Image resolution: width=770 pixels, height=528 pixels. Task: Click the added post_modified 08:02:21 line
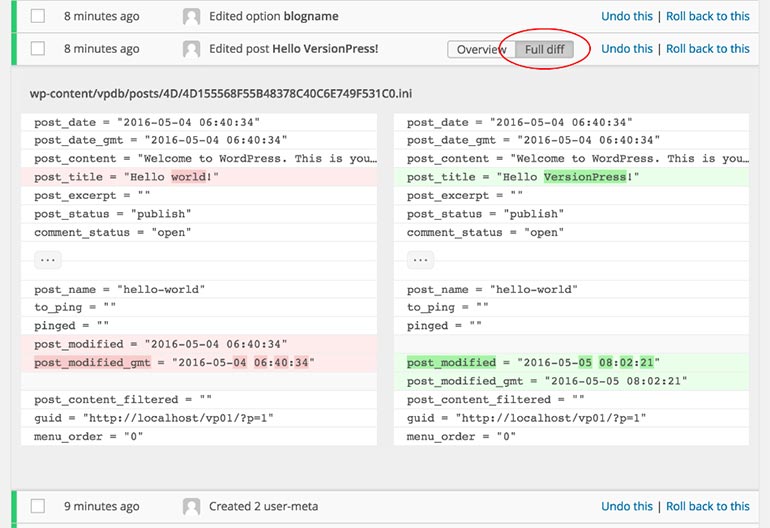(572, 362)
